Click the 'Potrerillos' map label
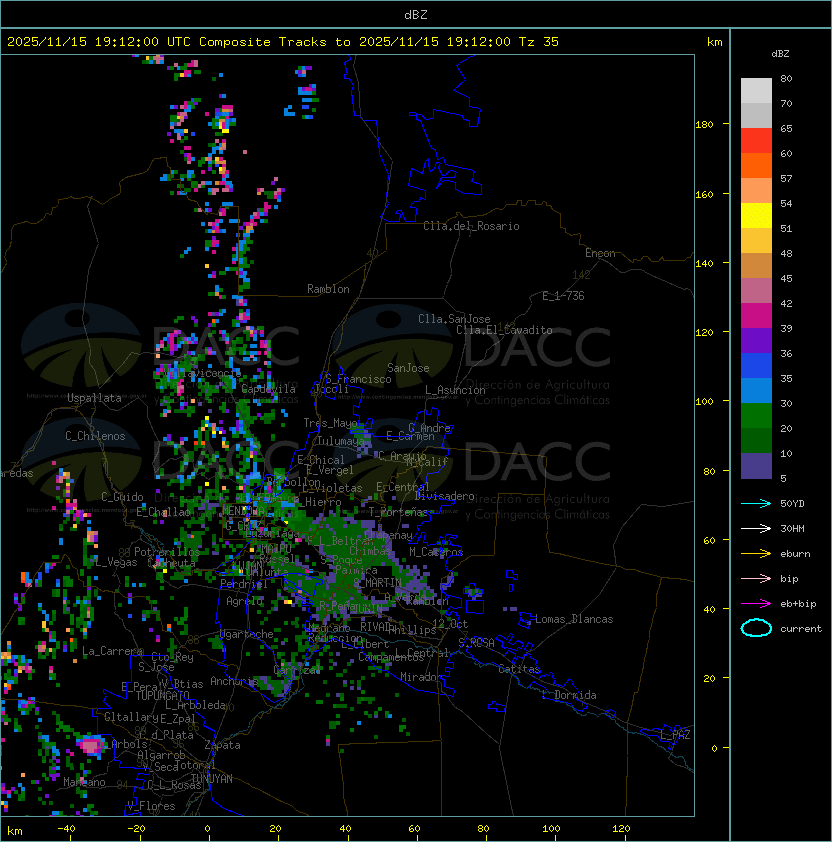Screen dimensions: 832x842 click(167, 552)
